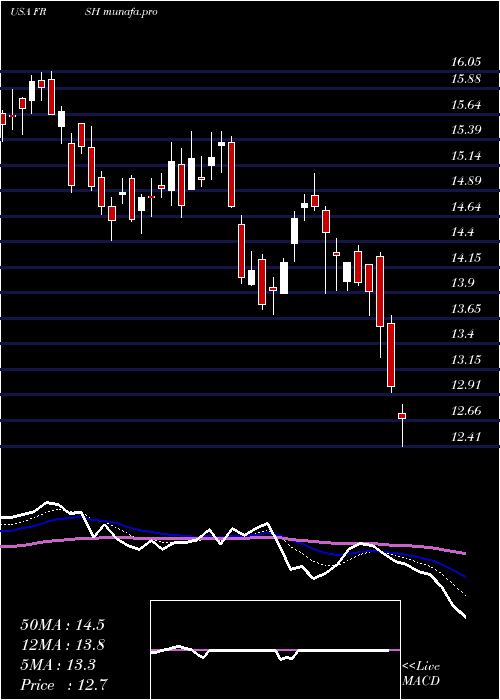Viewport: 500px width, 700px height.
Task: Click the 13.9 price level label
Action: click(x=463, y=283)
